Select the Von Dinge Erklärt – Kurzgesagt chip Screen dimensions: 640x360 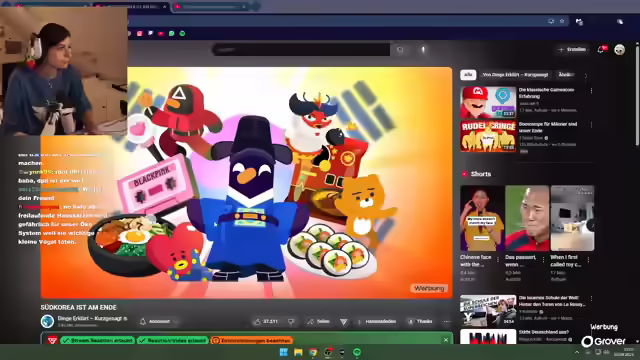515,75
